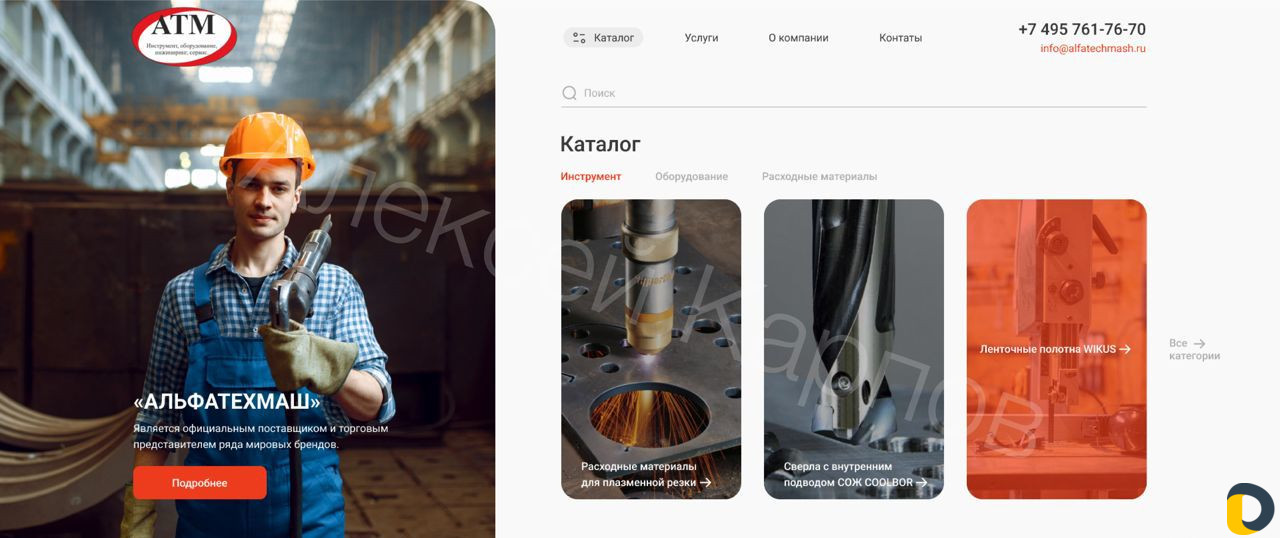Click arrow on plasma cutting consumables card
This screenshot has height=538, width=1280.
(x=706, y=482)
